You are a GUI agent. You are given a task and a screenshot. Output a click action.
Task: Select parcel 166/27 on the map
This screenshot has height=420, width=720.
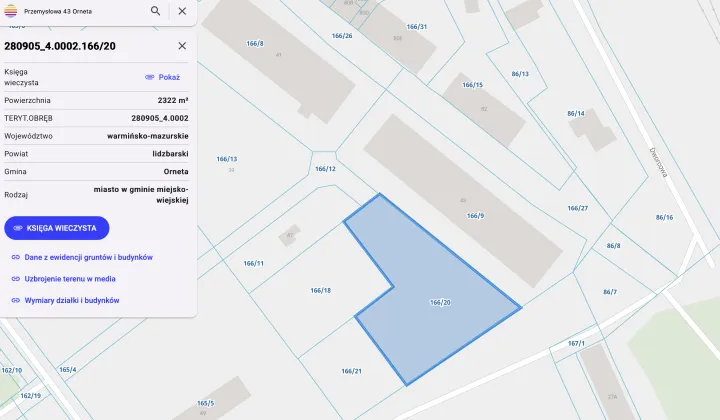578,208
